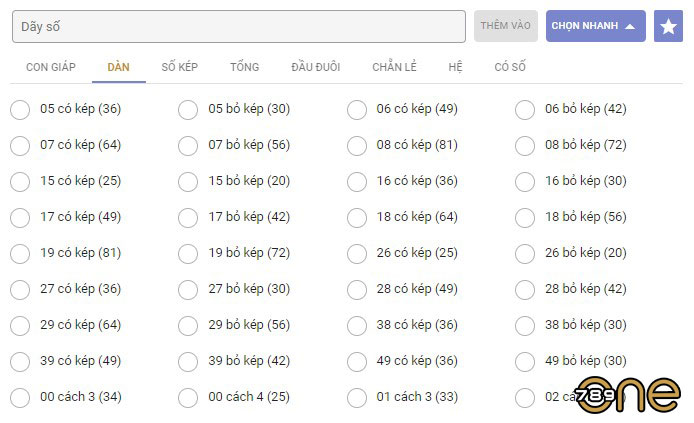Click the THÊM VÀO button
This screenshot has height=423, width=694.
click(x=505, y=26)
